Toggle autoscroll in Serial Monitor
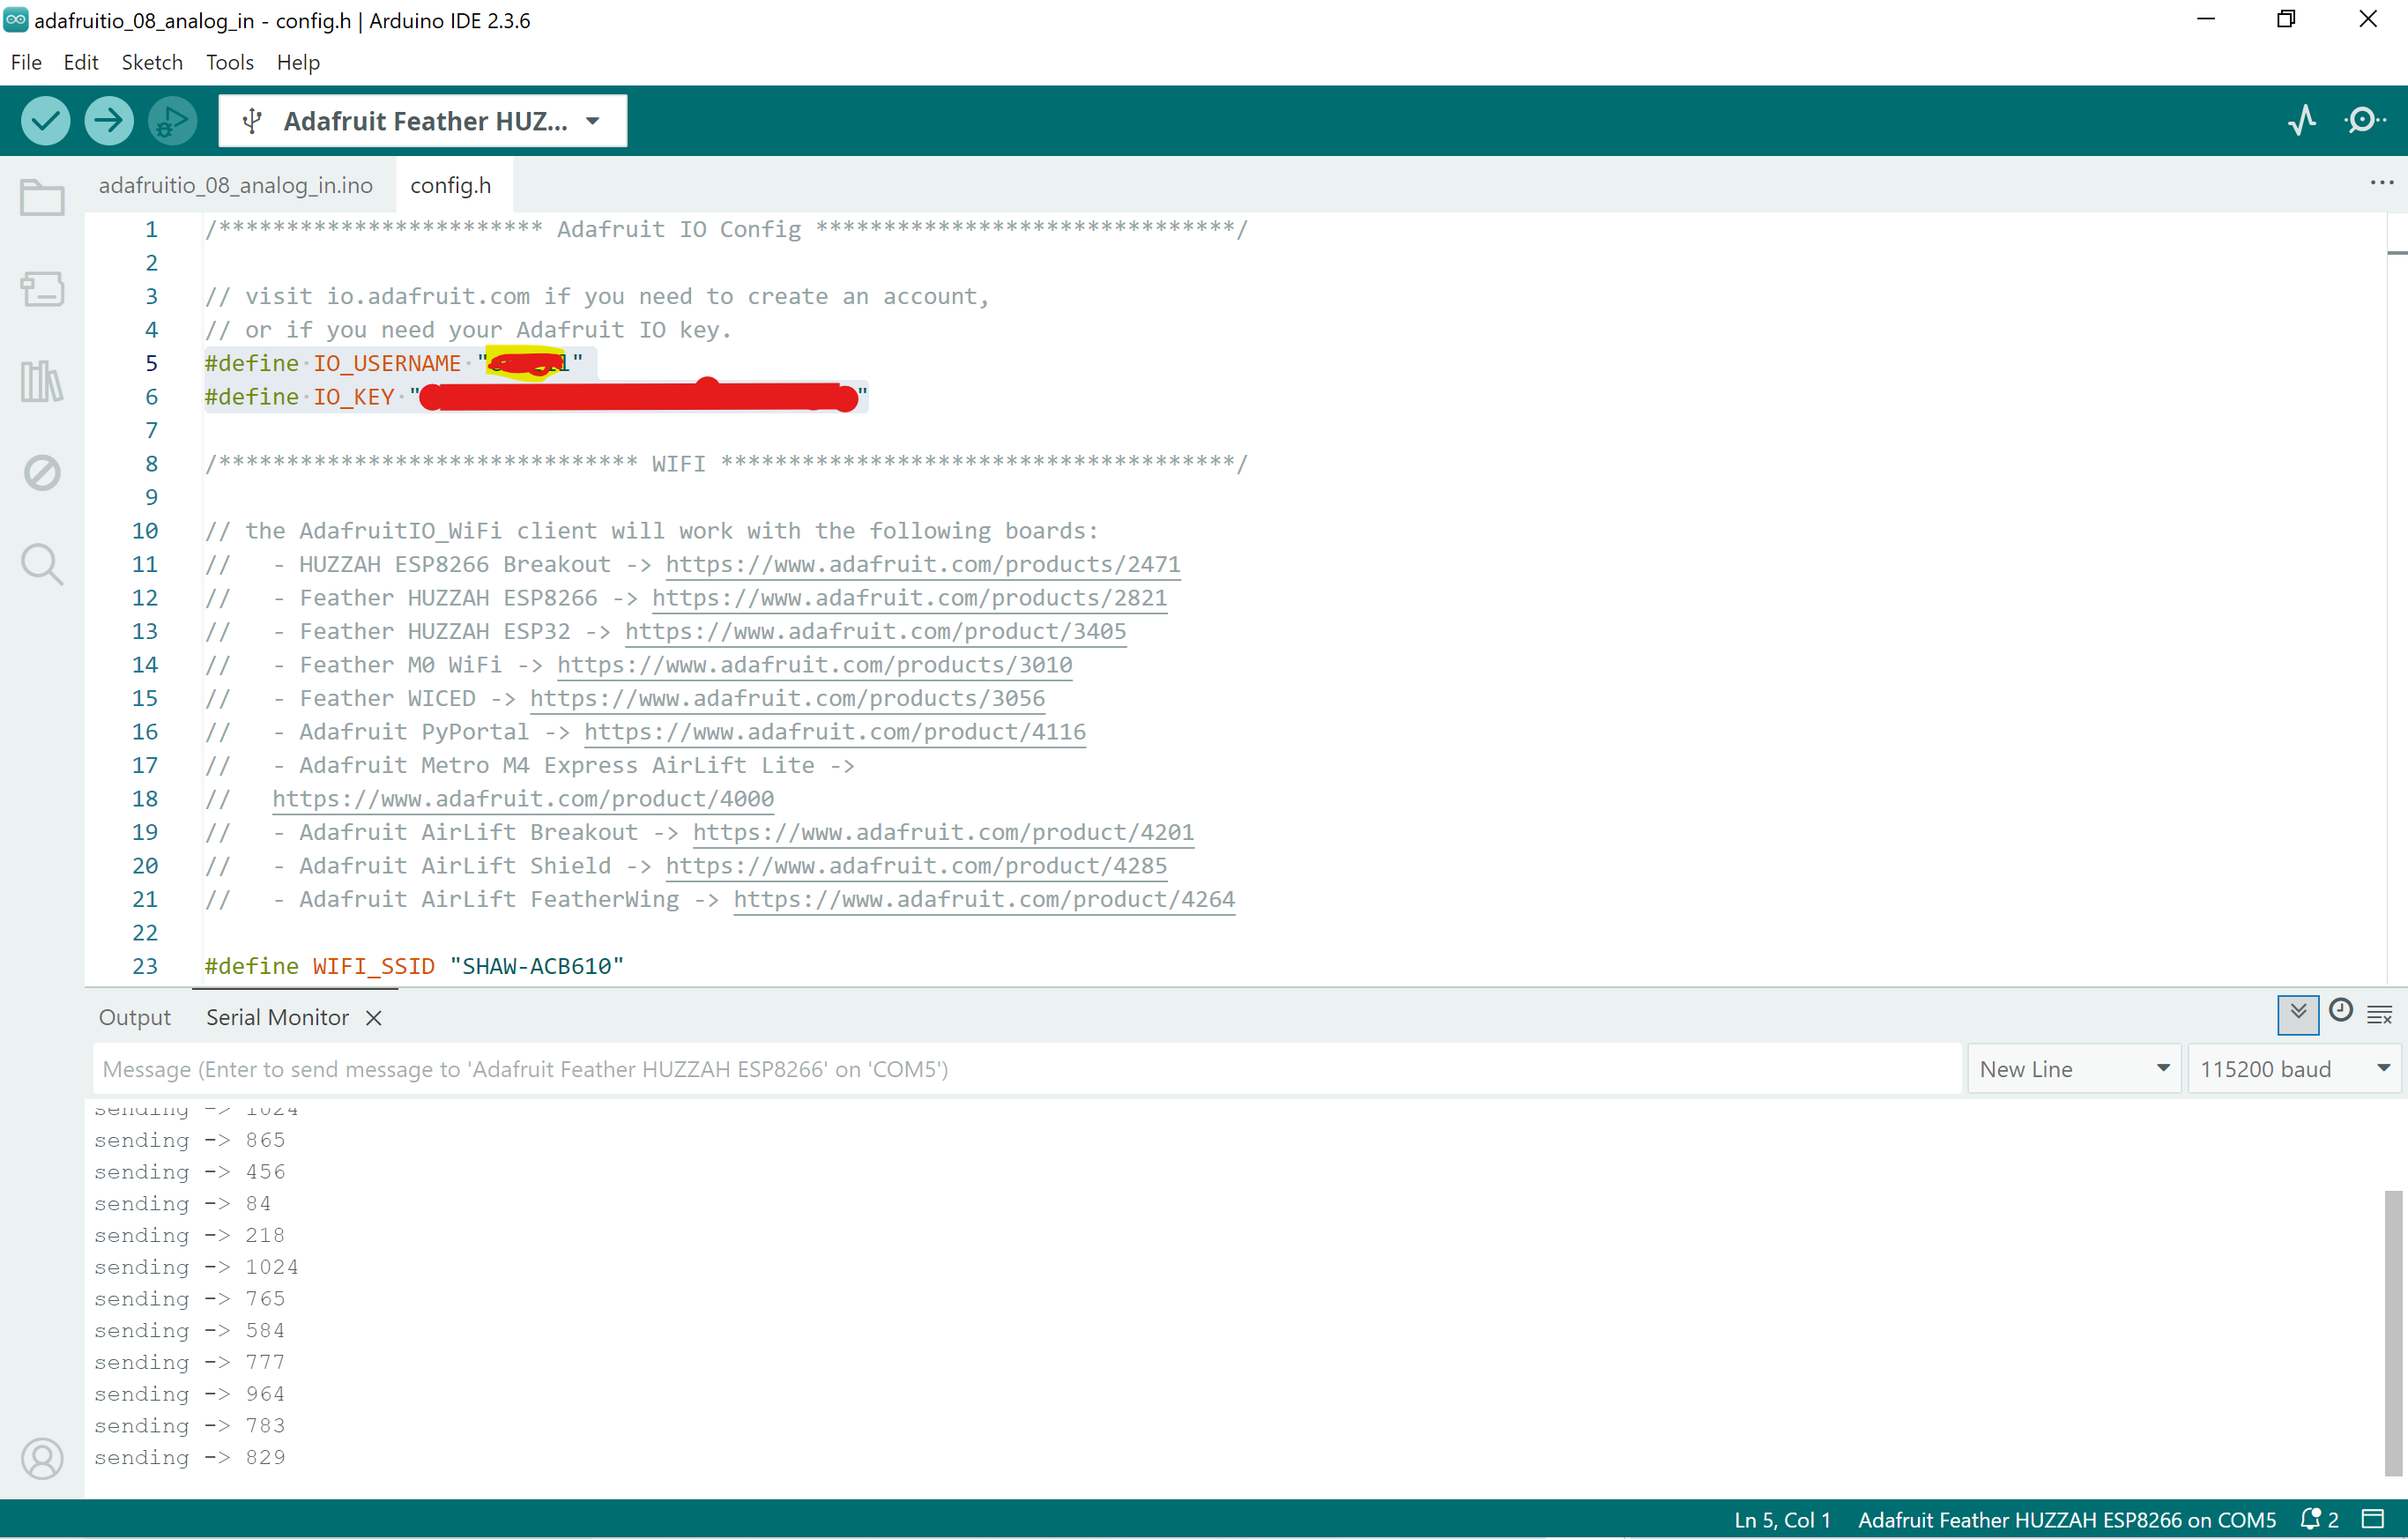 [2298, 1014]
